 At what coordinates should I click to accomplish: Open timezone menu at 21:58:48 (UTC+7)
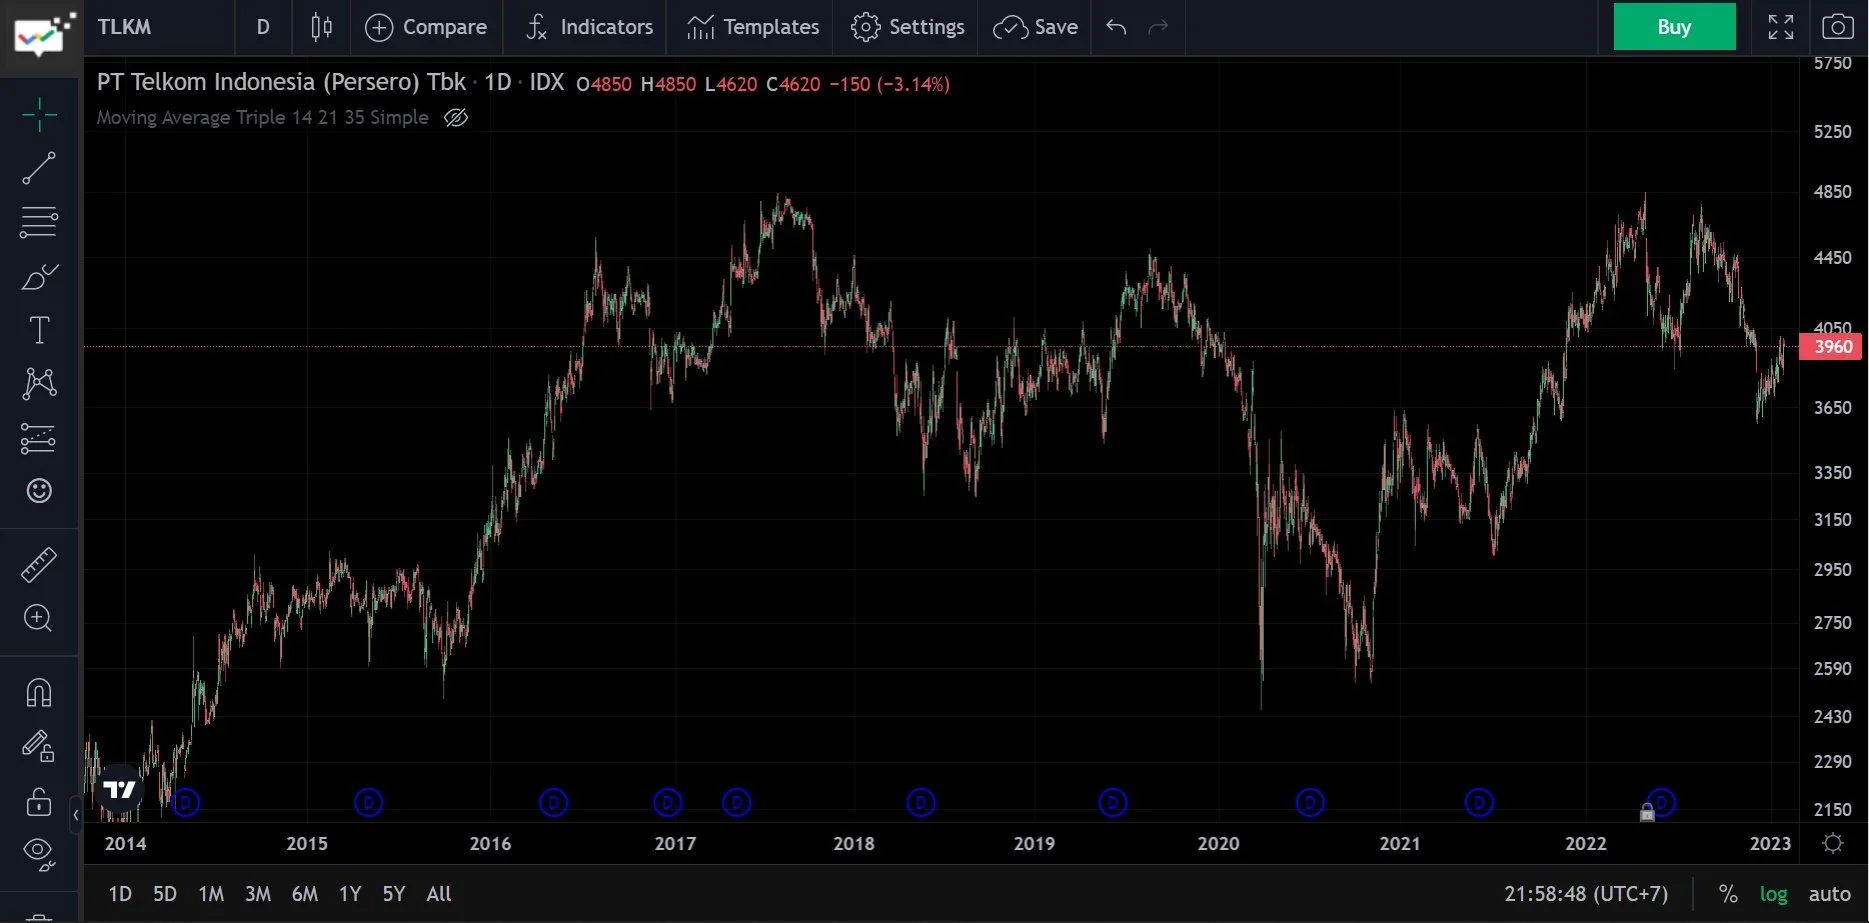(x=1586, y=894)
